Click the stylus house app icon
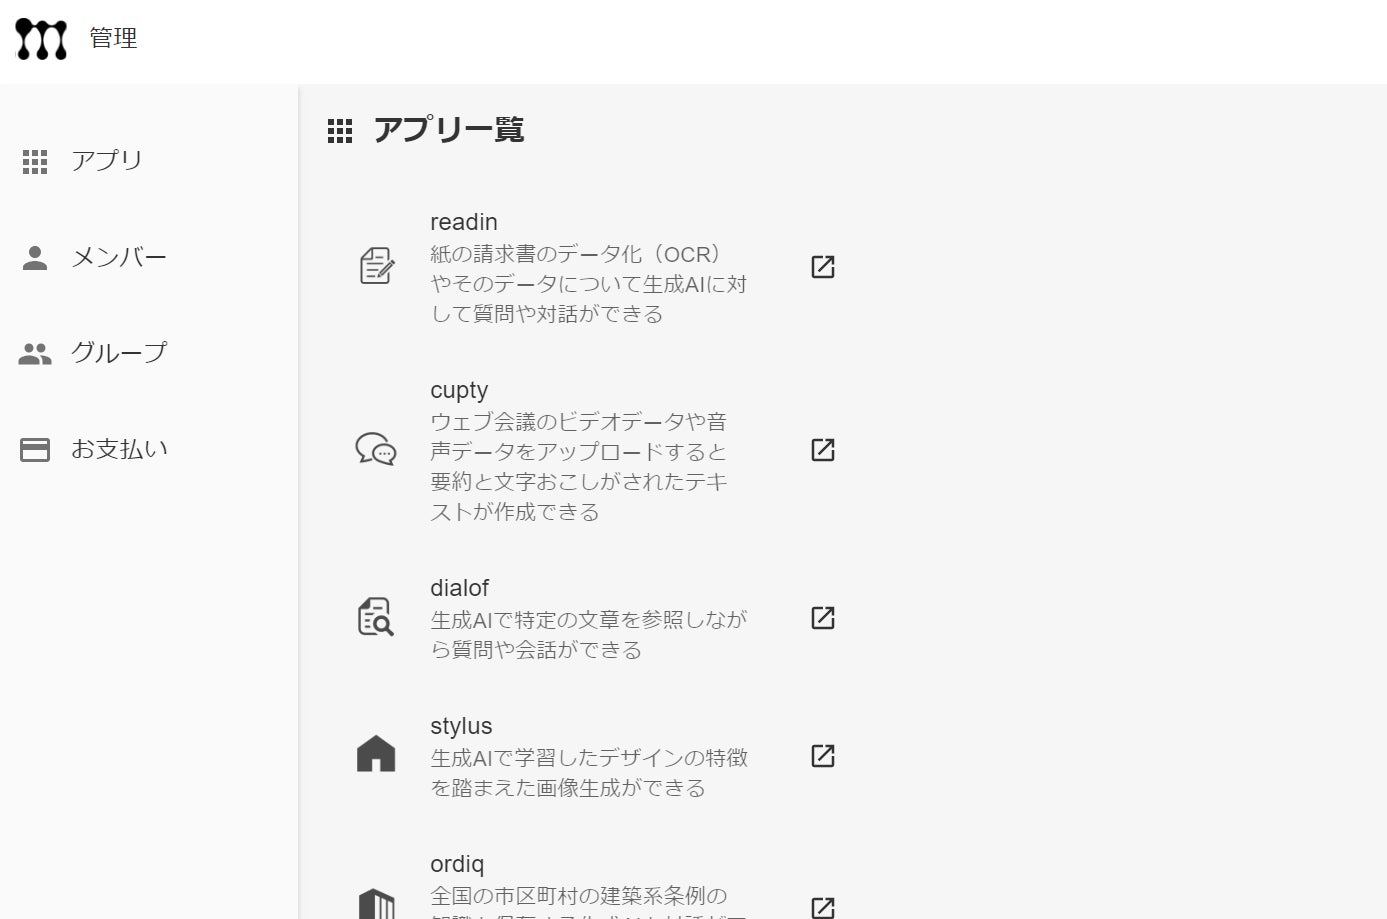 (x=376, y=755)
